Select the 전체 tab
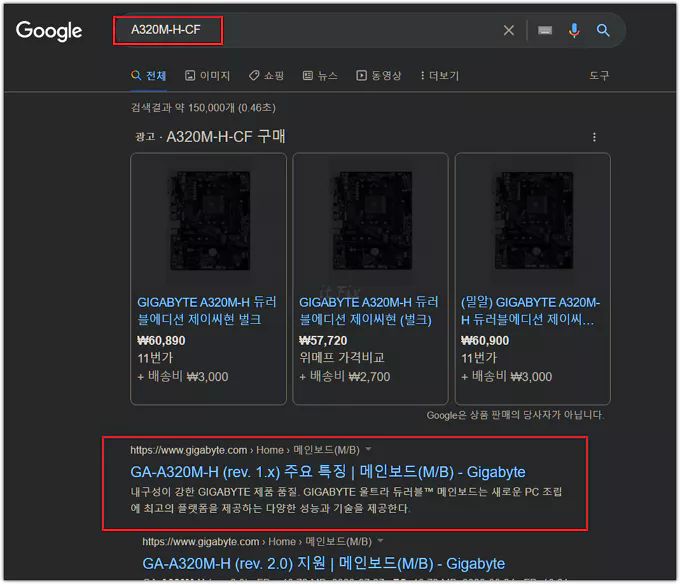Viewport: 680px width, 584px height. pos(149,76)
